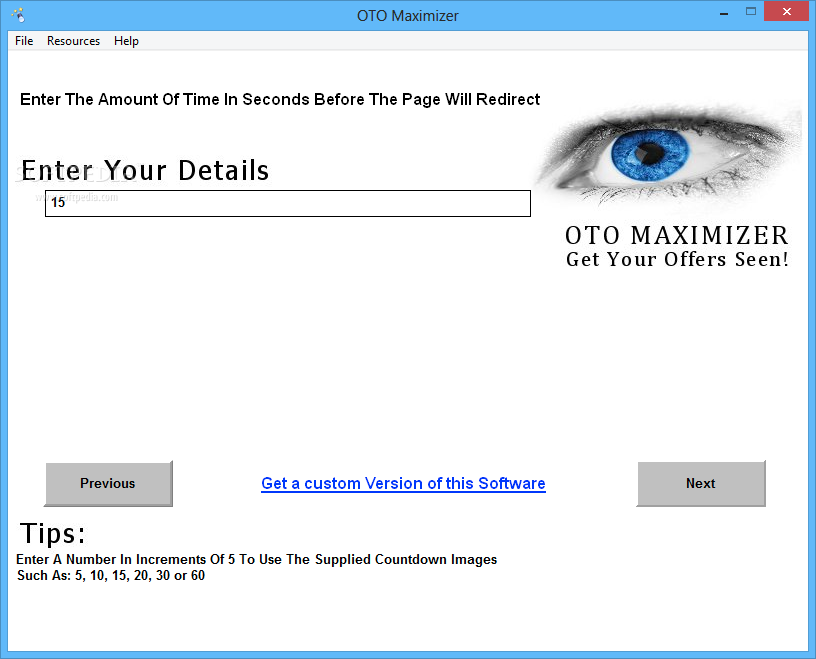Open the Help menu
The width and height of the screenshot is (816, 659).
(126, 41)
